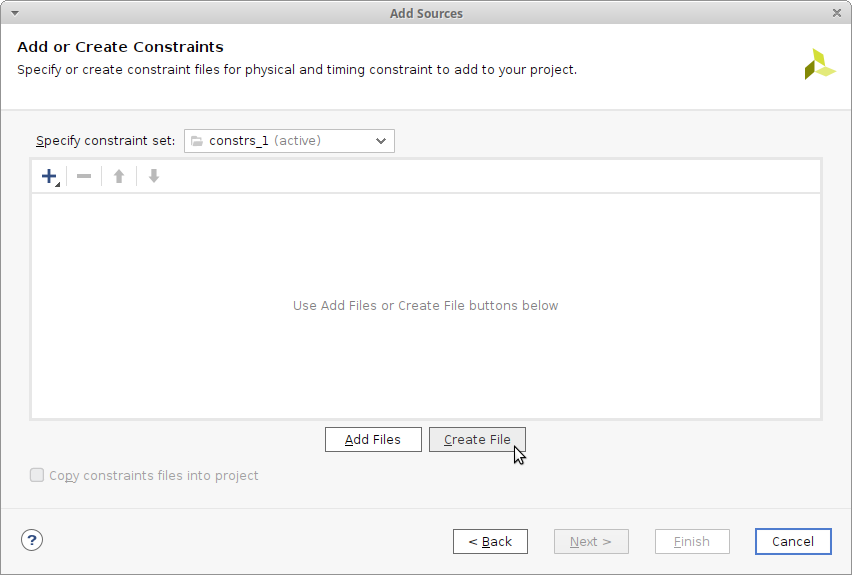Viewport: 852px width, 575px height.
Task: Cancel the Add Sources wizard
Action: pos(793,541)
